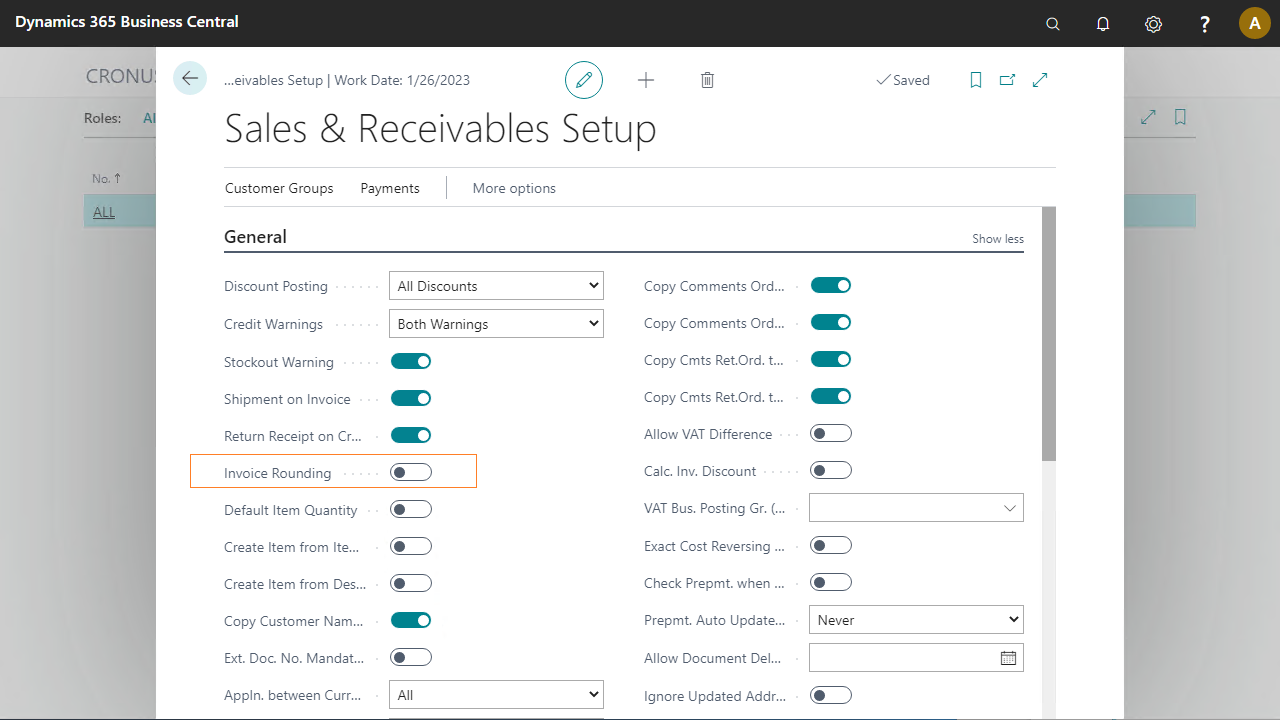Viewport: 1280px width, 720px height.
Task: Click the back arrow button
Action: (x=190, y=78)
